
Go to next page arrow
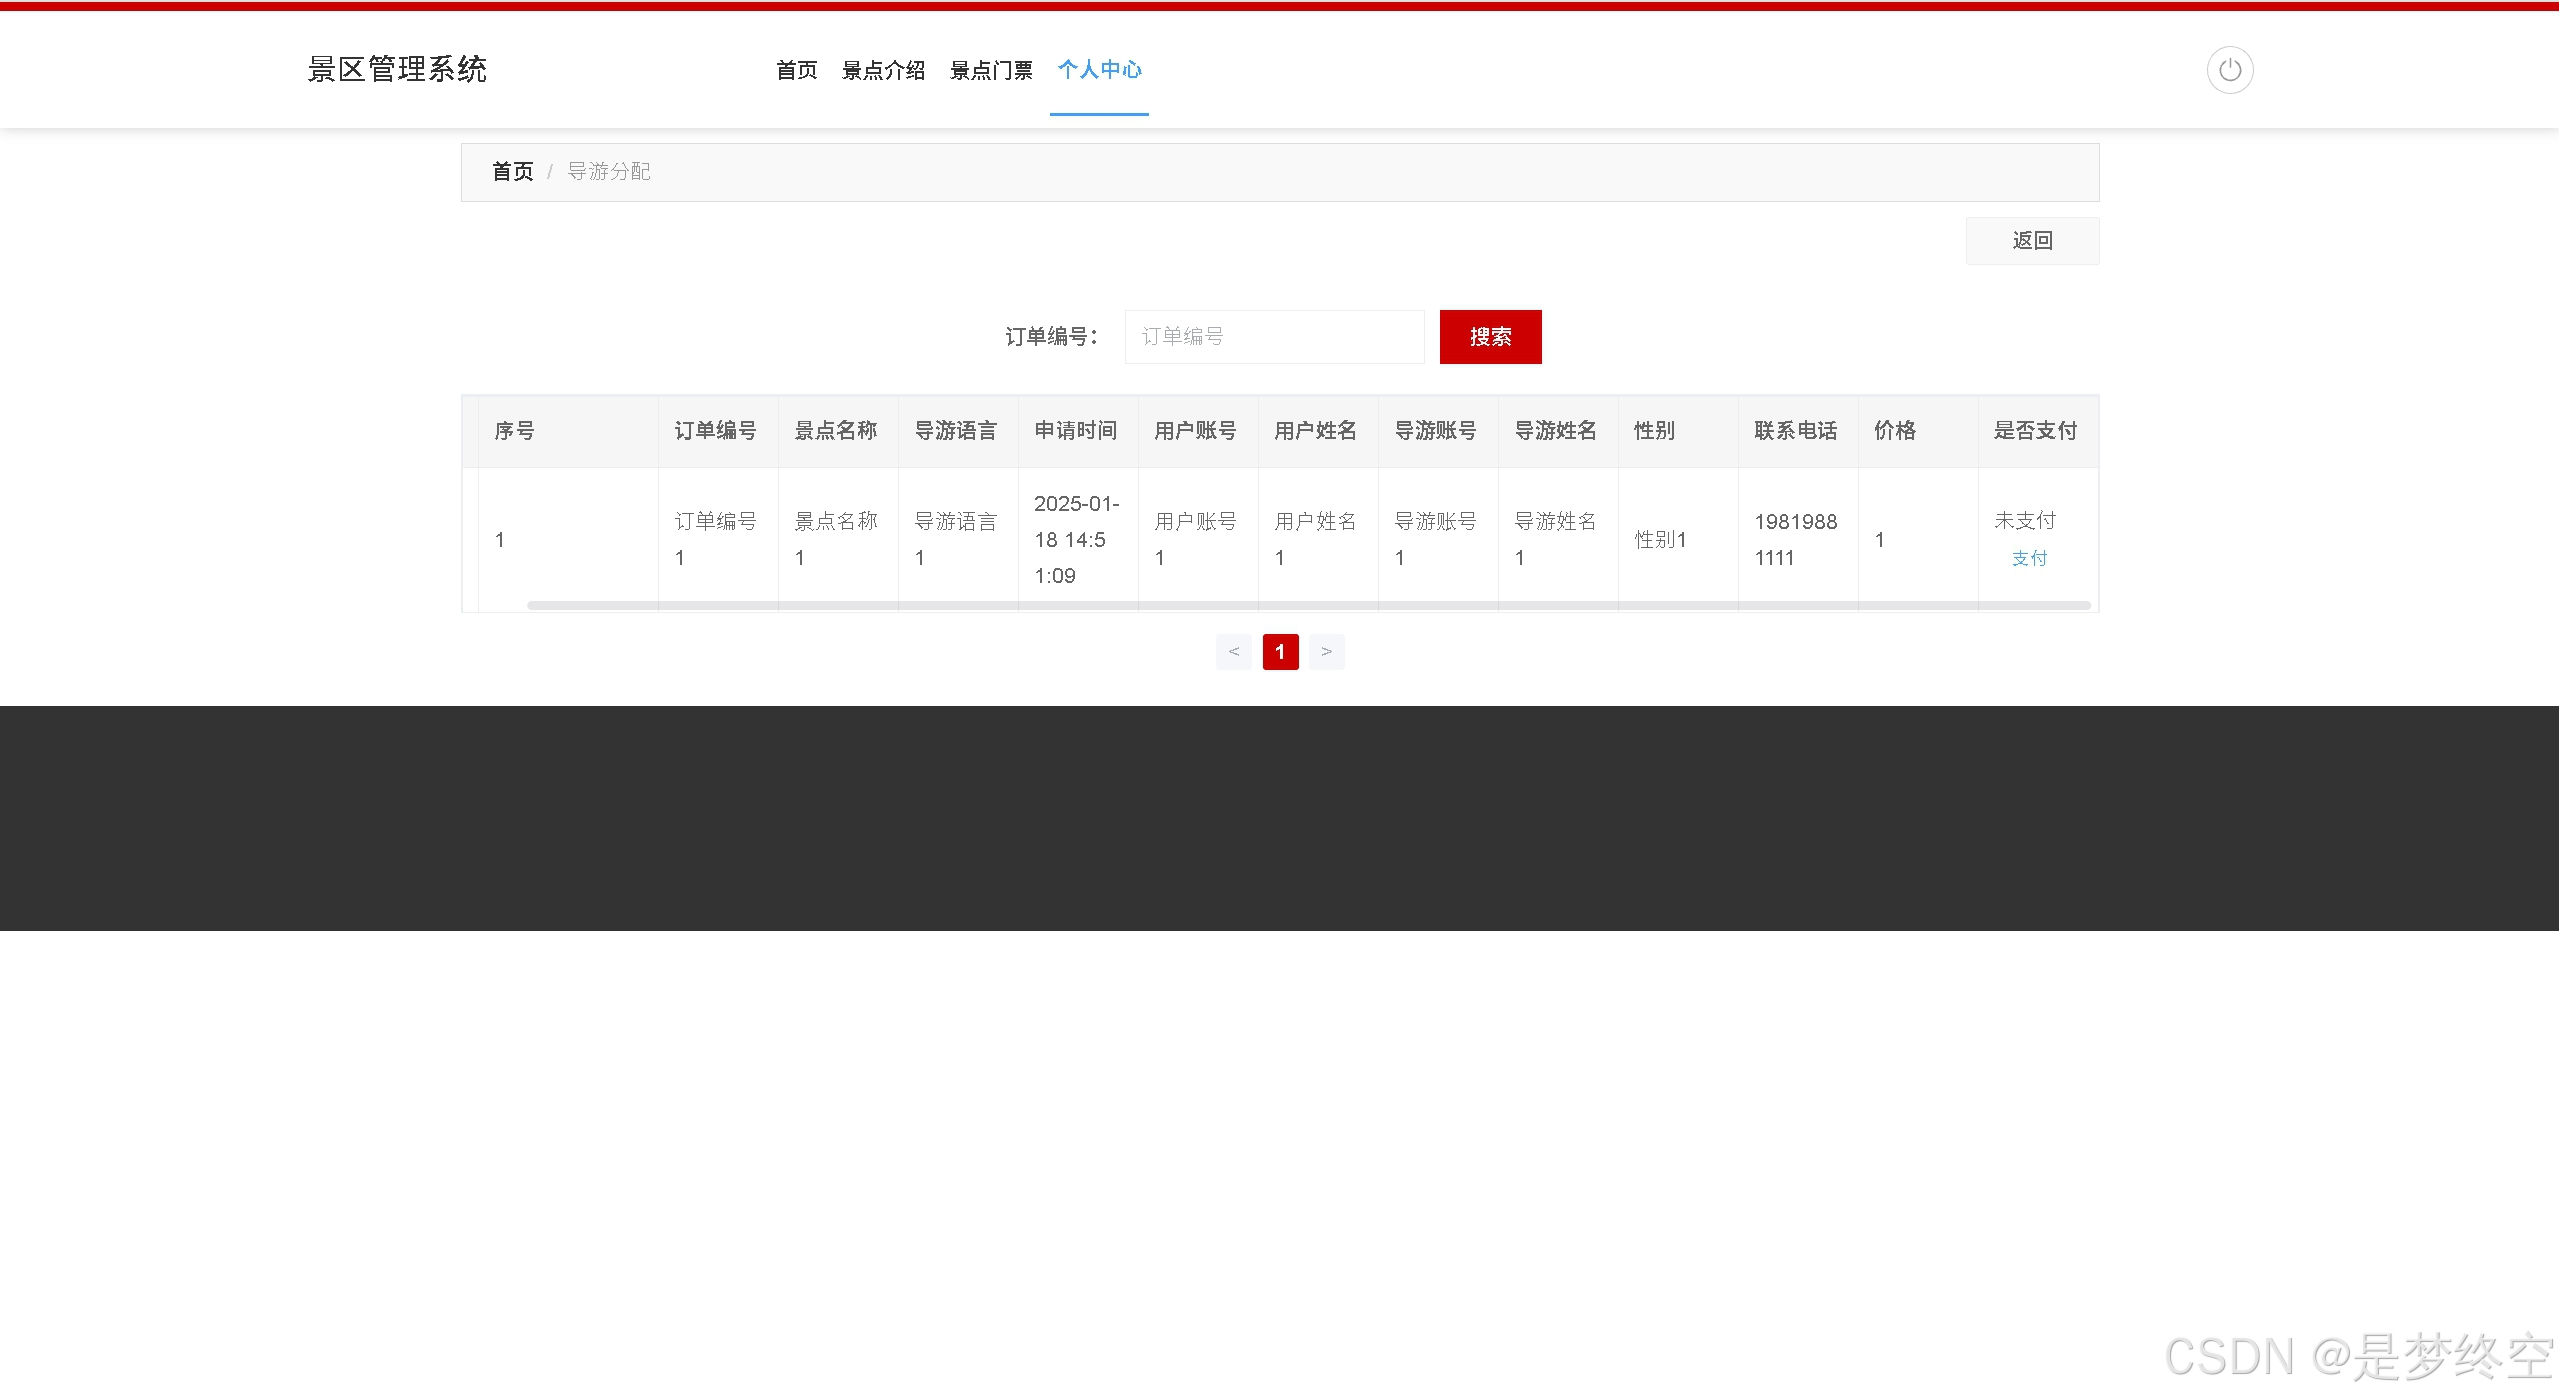tap(1326, 652)
